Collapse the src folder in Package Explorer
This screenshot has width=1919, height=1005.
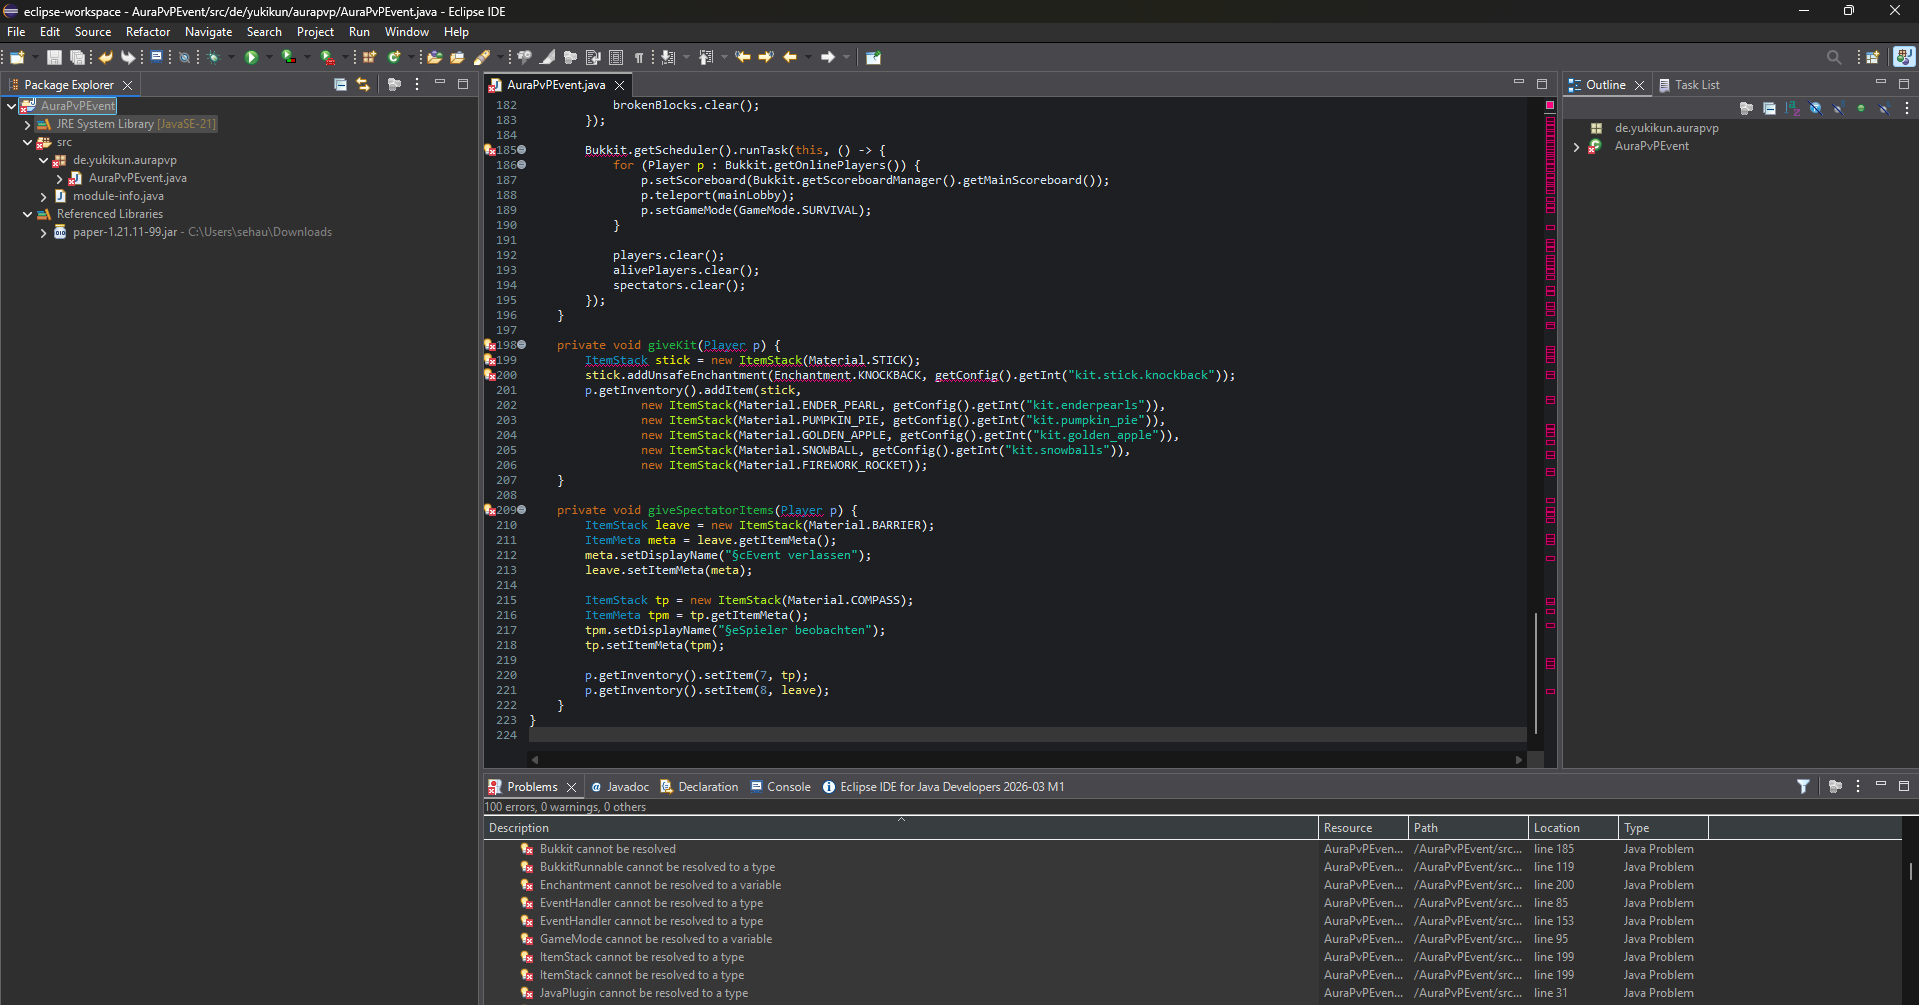click(27, 142)
